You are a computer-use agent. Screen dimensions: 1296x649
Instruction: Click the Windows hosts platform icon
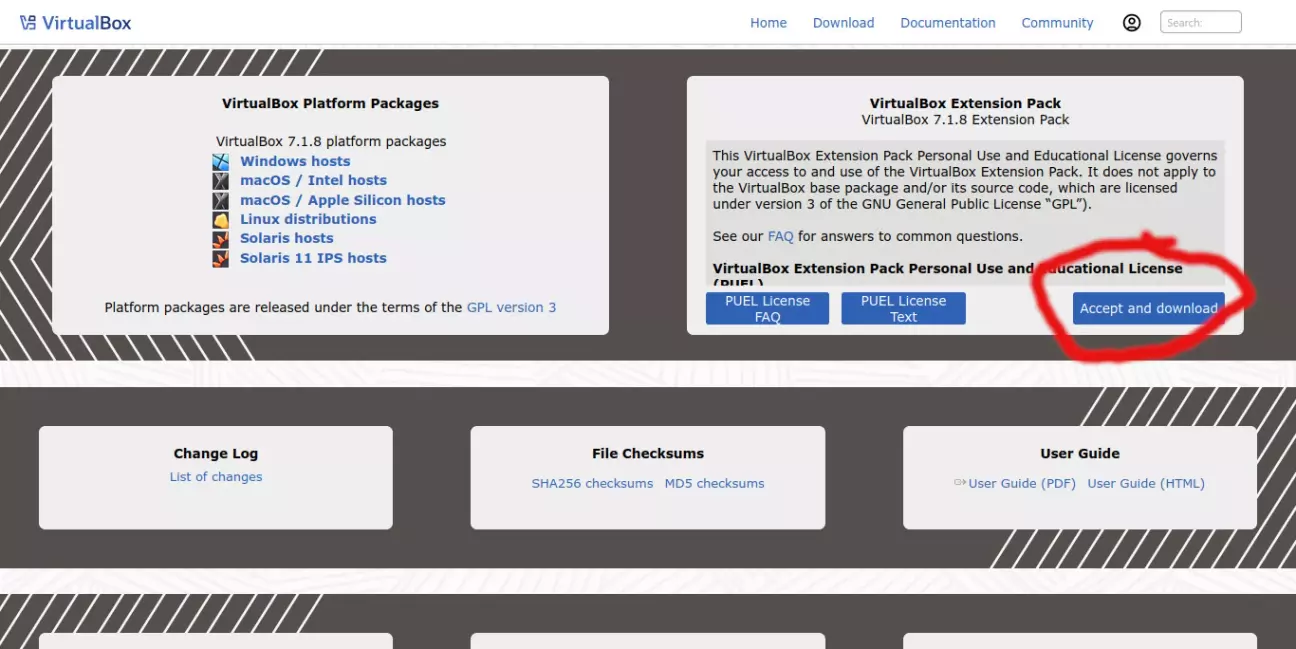[221, 161]
